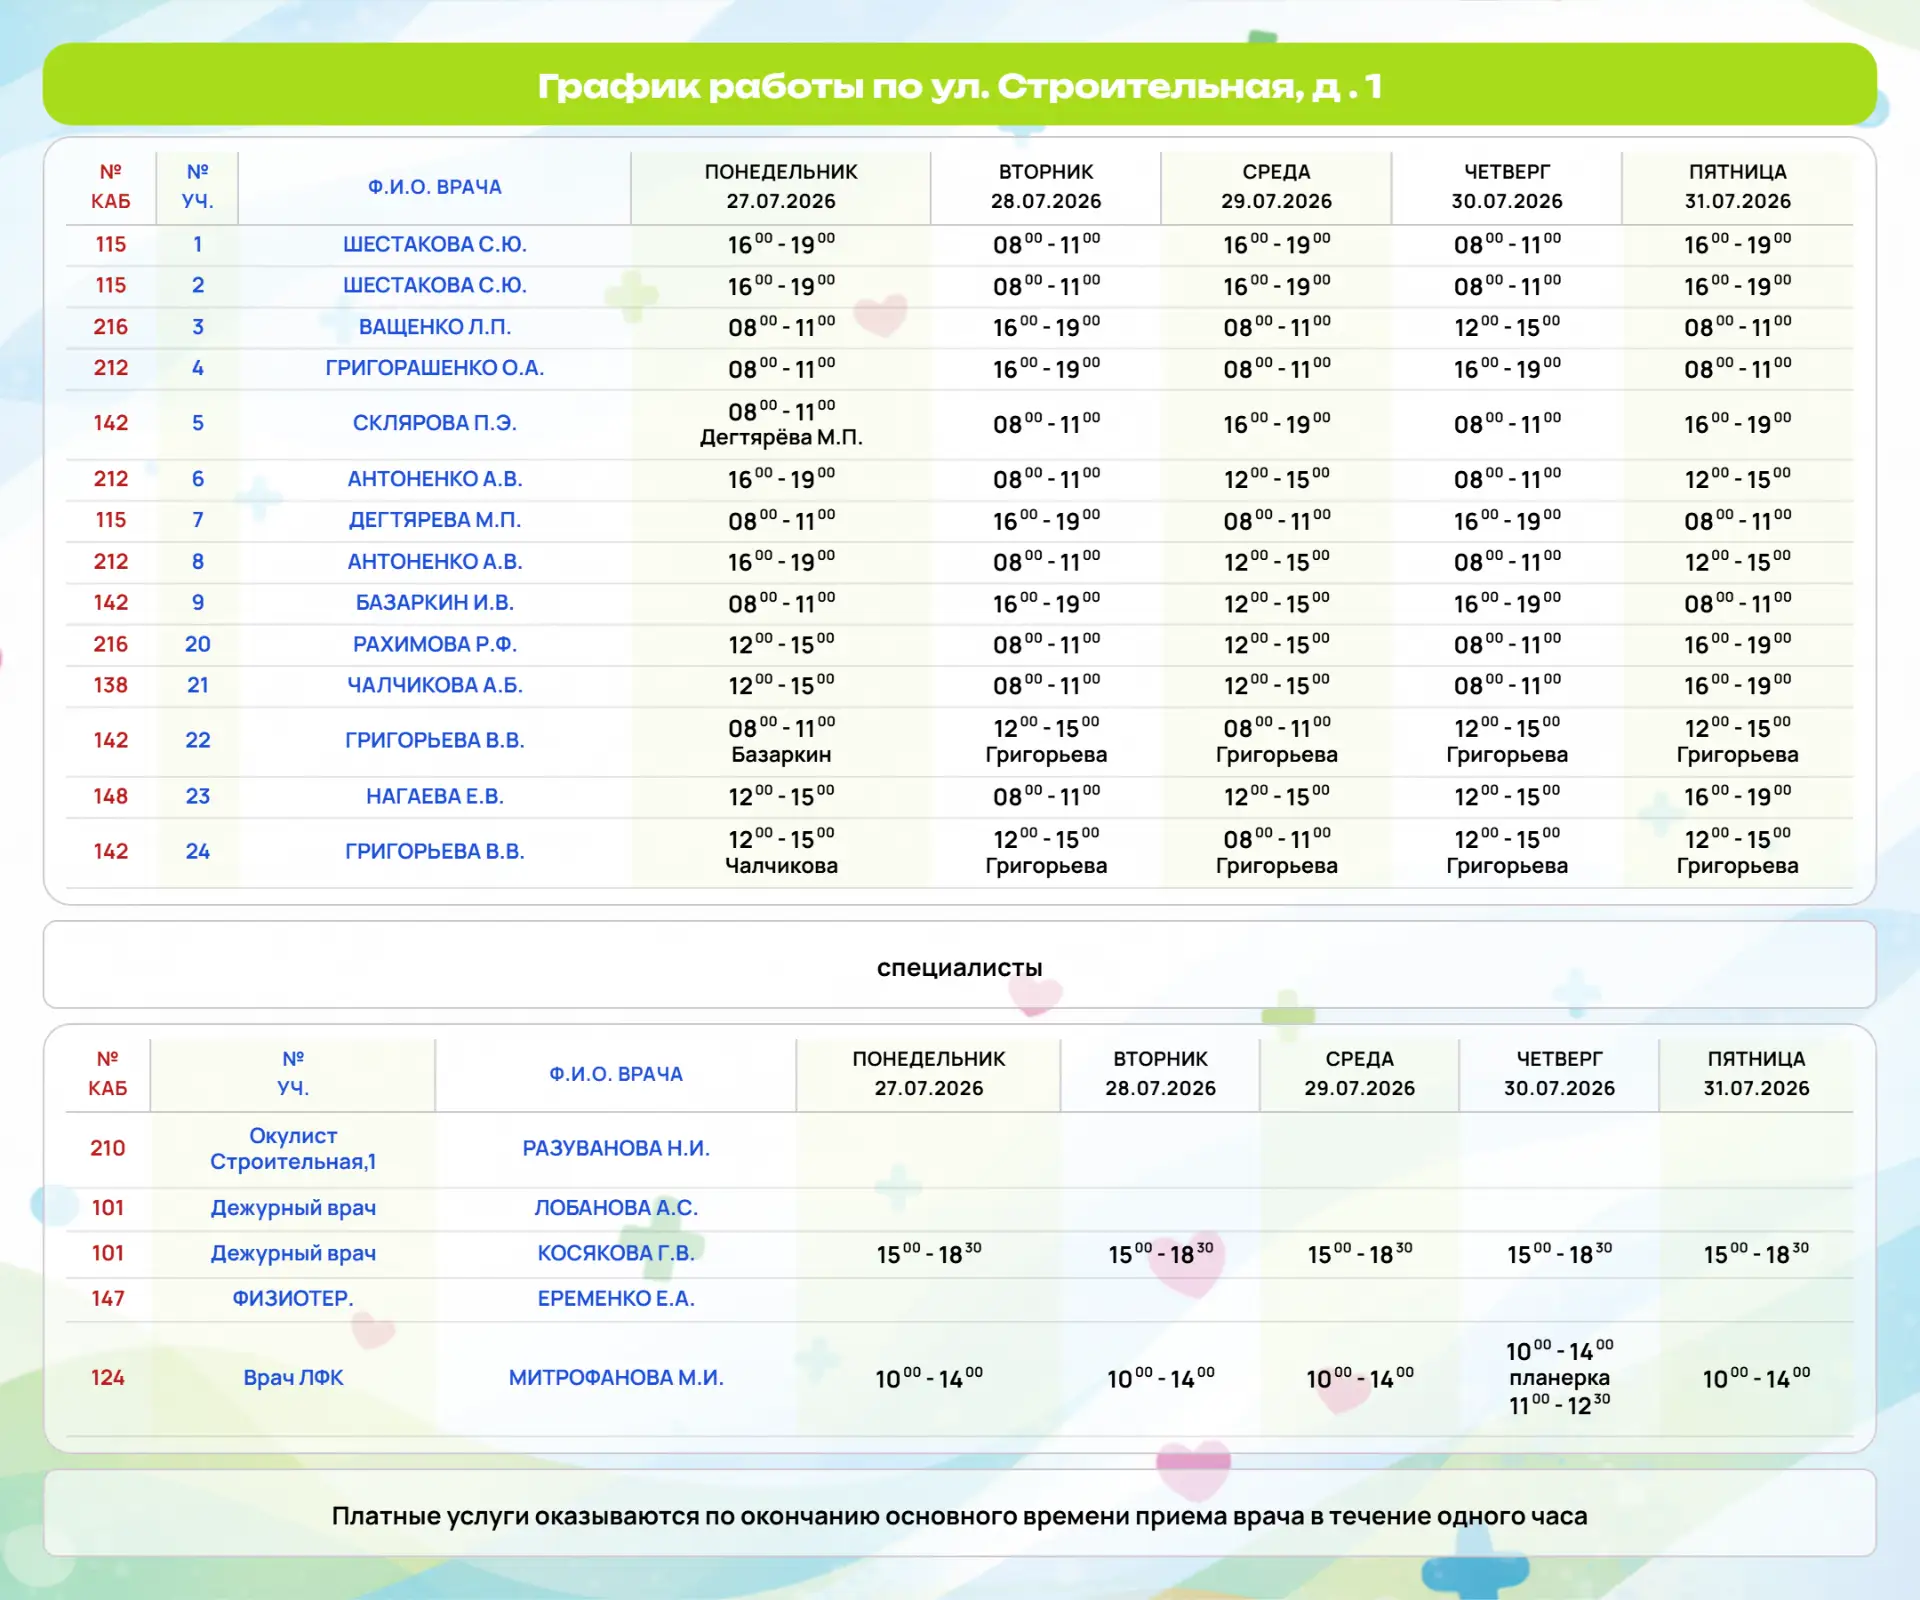This screenshot has width=1920, height=1600.
Task: Click doctor name "РАХИМОВА Р.Ф."
Action: 435,644
